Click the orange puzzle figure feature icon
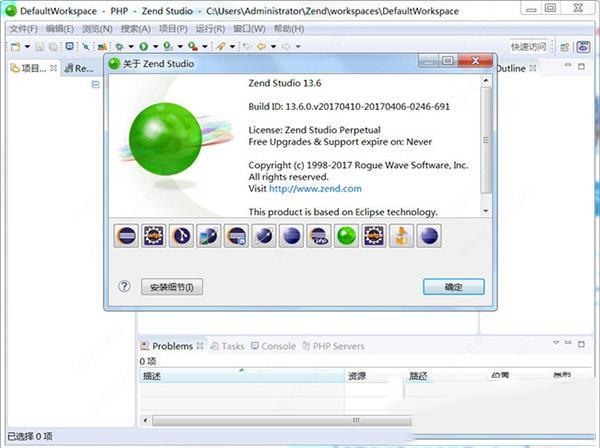This screenshot has width=600, height=448. click(x=401, y=236)
